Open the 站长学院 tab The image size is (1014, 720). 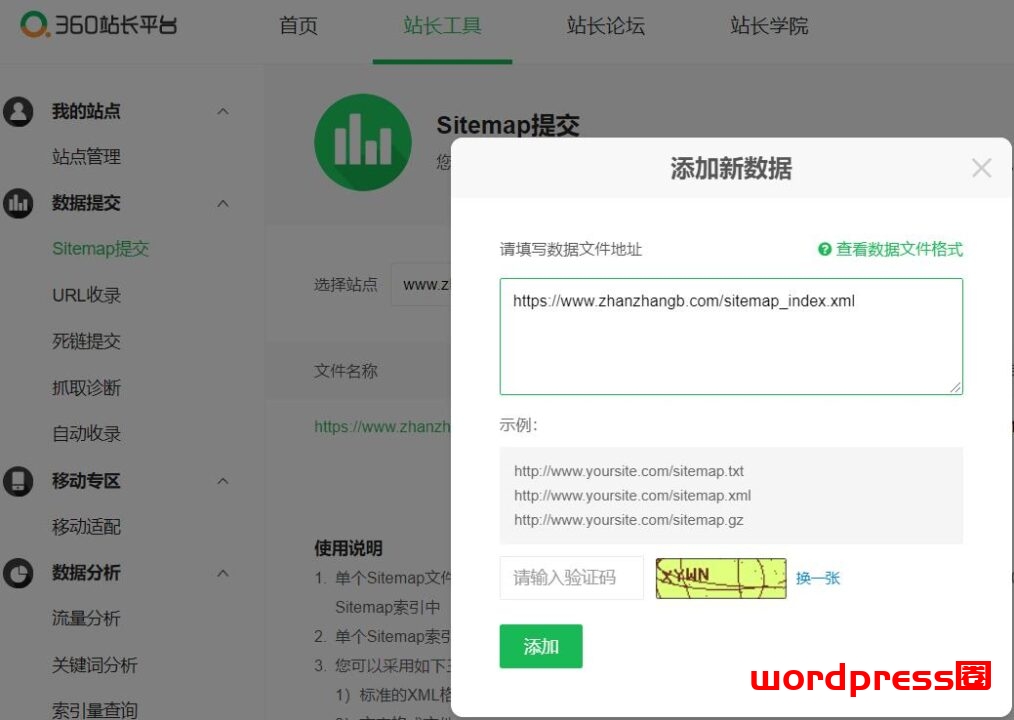click(x=770, y=26)
